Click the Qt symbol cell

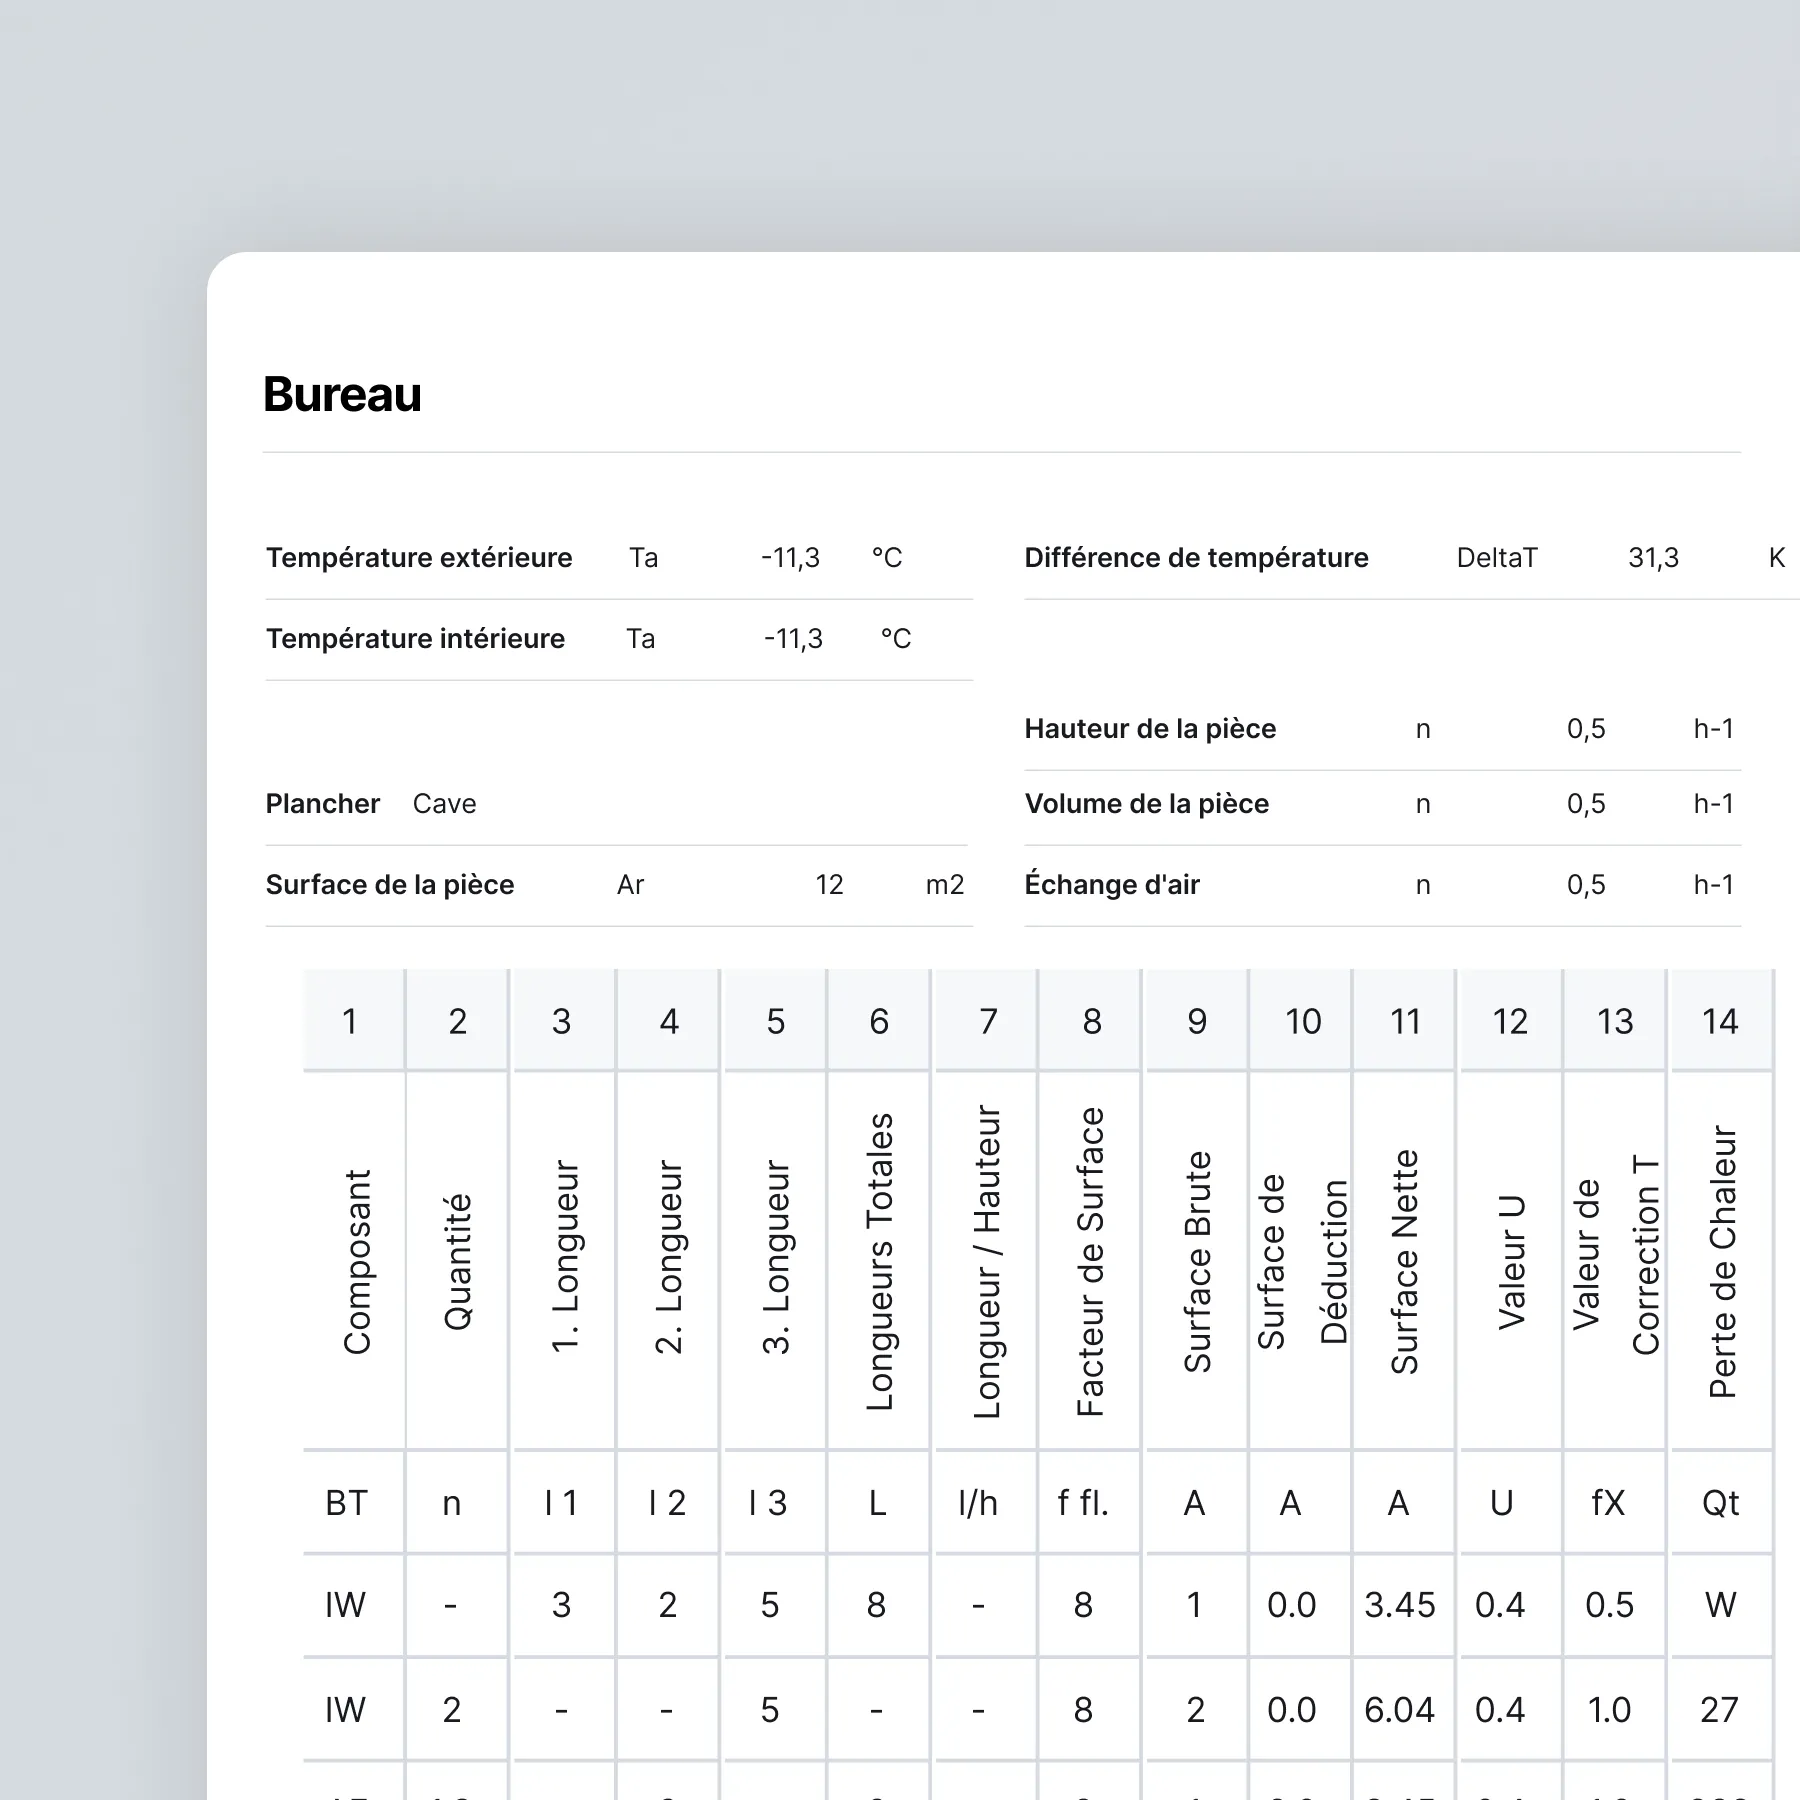click(x=1720, y=1503)
